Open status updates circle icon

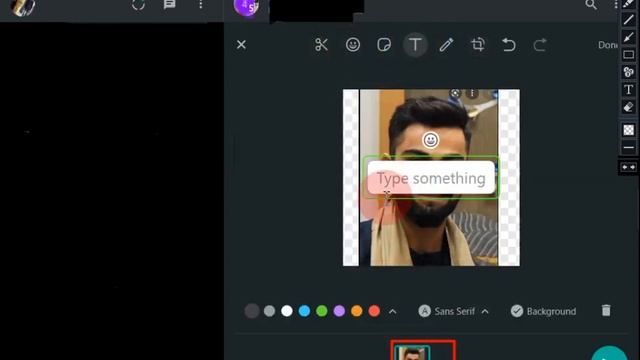(x=138, y=5)
